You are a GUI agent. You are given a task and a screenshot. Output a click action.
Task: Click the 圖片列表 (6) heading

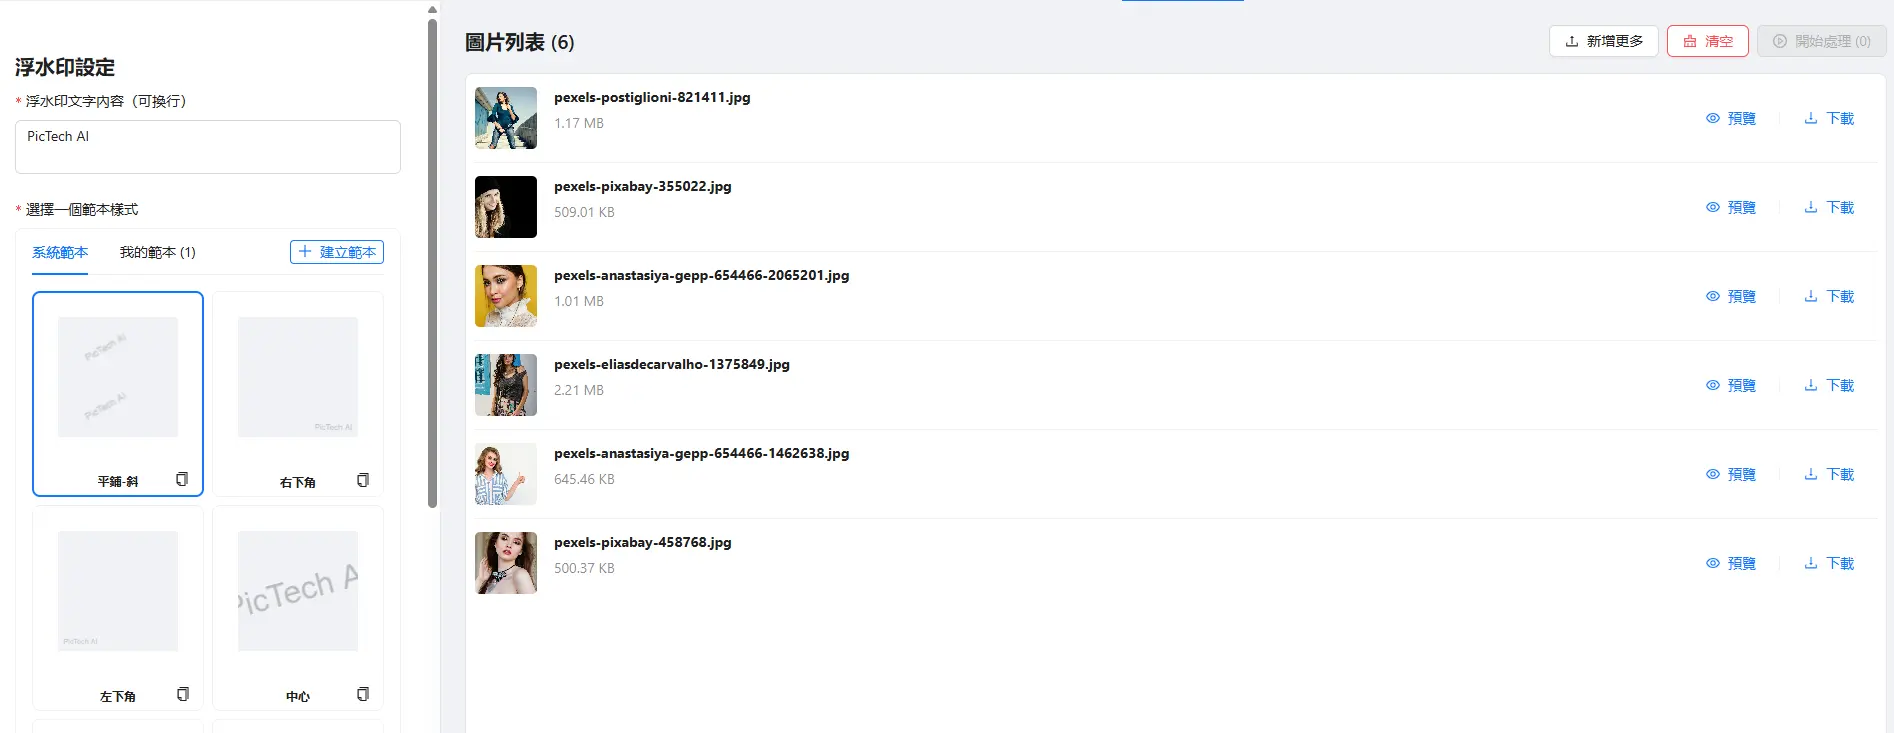[x=520, y=42]
